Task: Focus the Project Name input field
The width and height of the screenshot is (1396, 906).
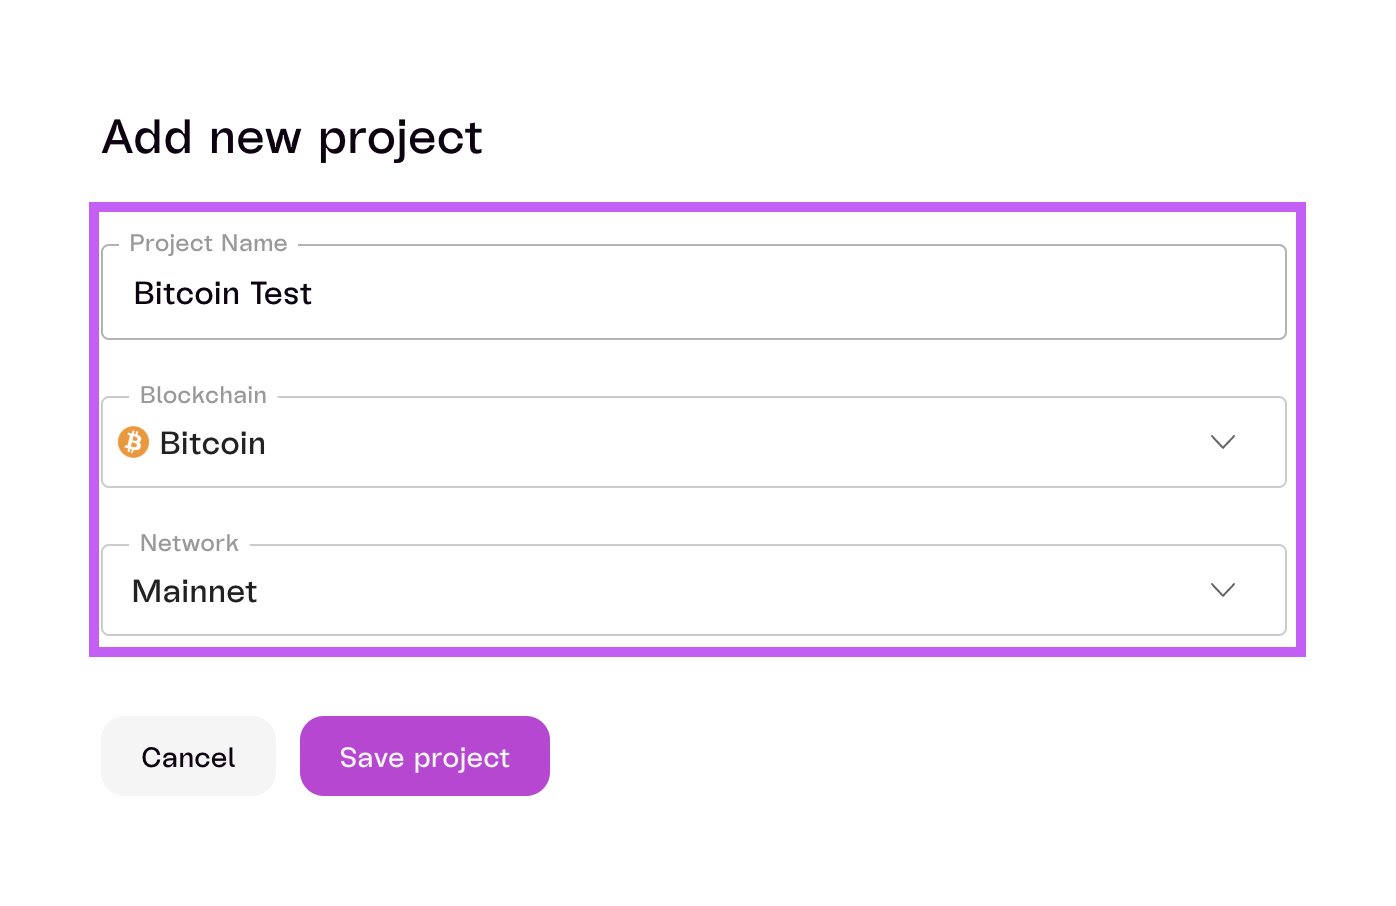Action: [694, 293]
